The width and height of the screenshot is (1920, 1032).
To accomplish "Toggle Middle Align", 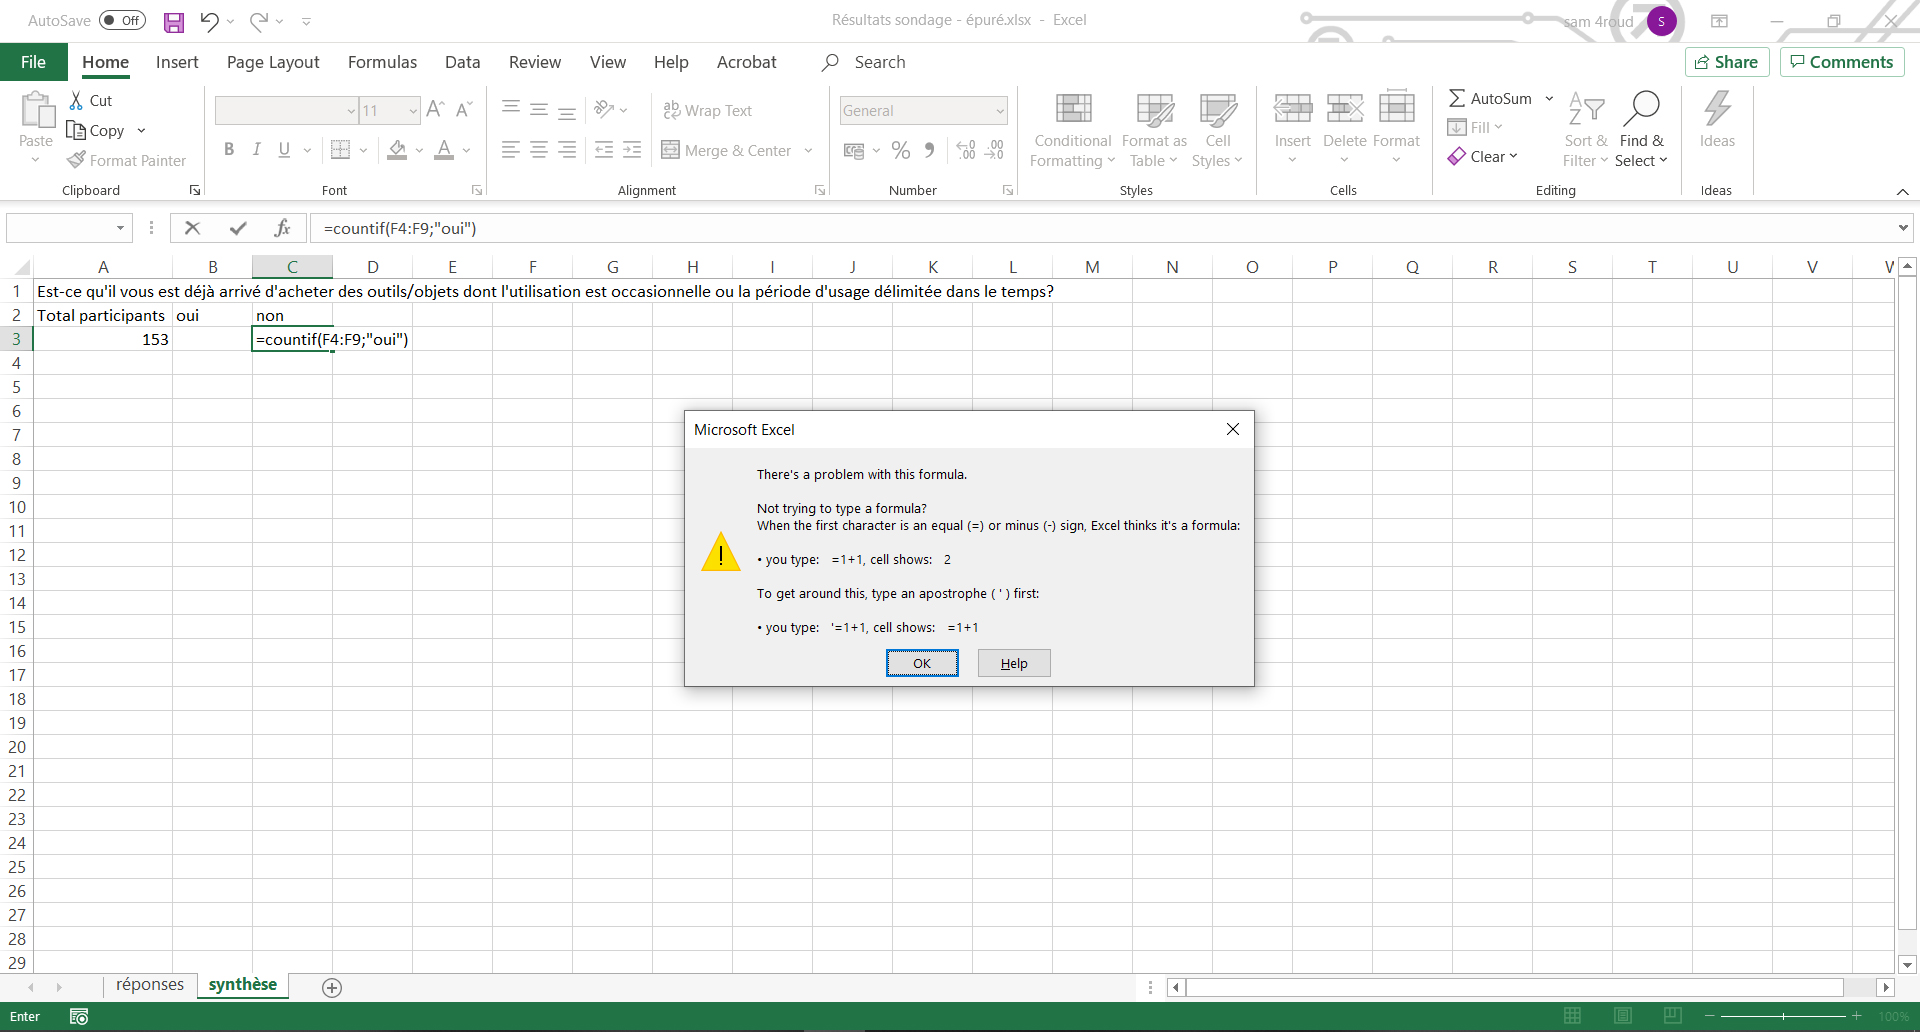I will (x=539, y=109).
